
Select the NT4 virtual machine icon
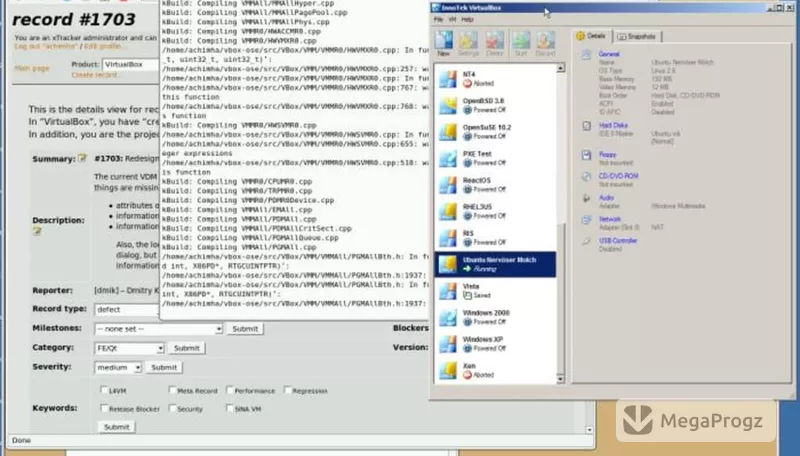[x=447, y=79]
